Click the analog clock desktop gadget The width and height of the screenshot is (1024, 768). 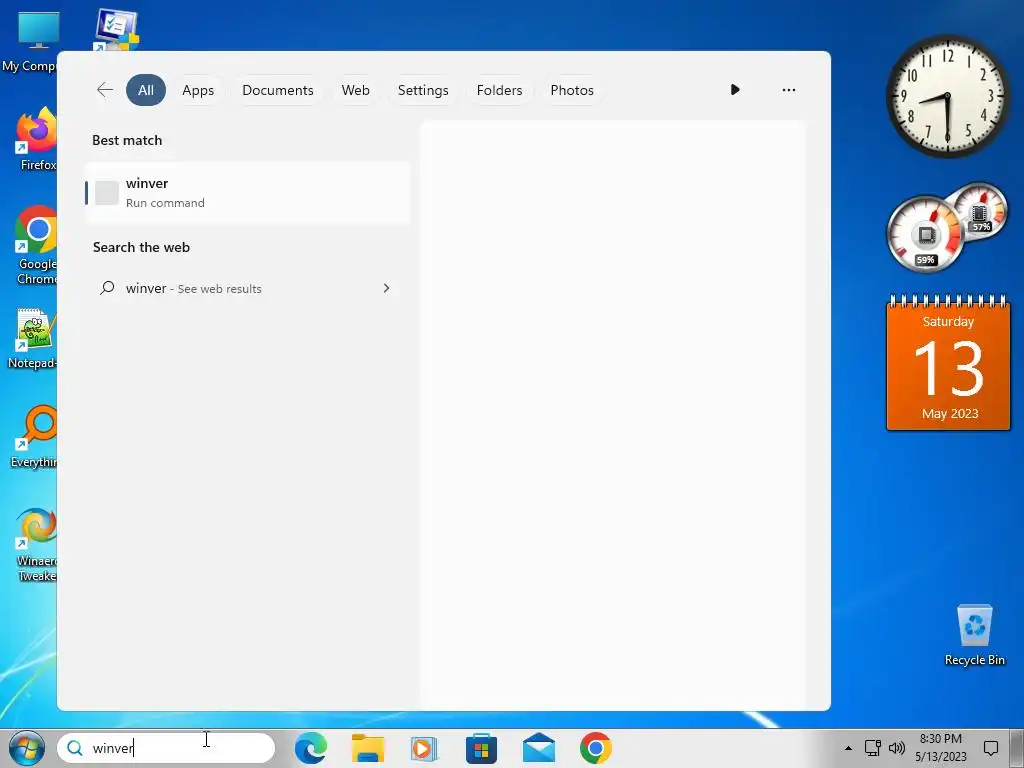coord(948,96)
